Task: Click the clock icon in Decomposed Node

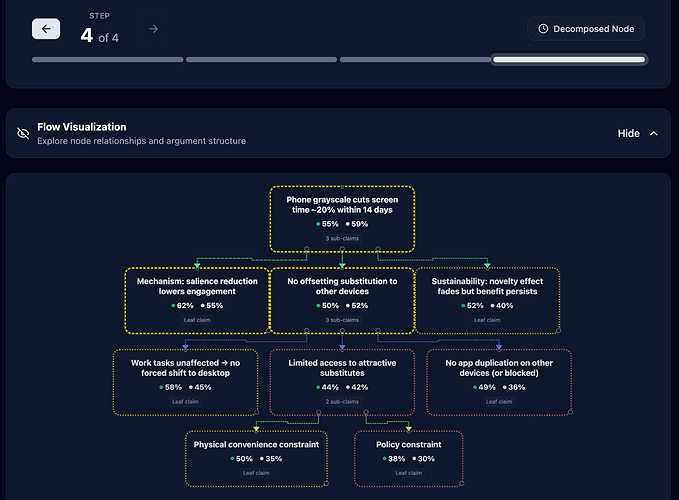Action: click(x=543, y=29)
